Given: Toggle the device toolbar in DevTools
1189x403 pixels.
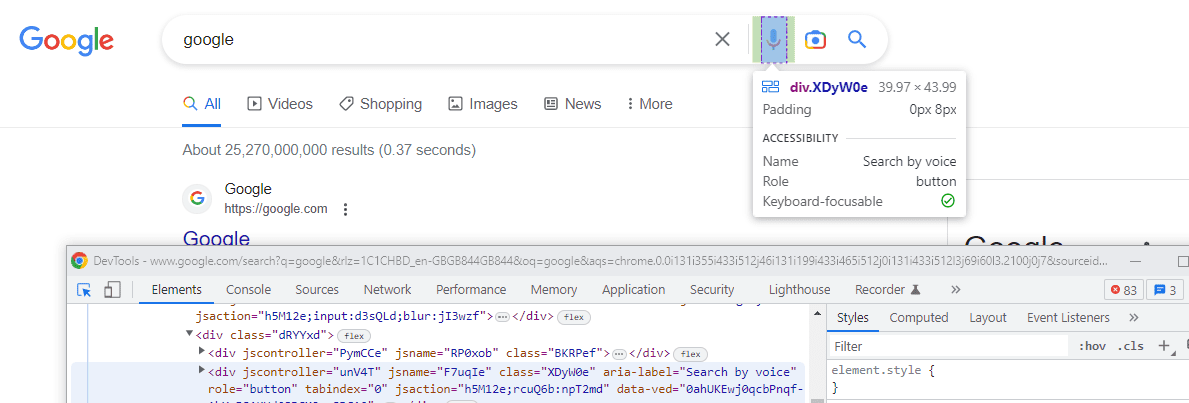Looking at the screenshot, I should (x=112, y=290).
